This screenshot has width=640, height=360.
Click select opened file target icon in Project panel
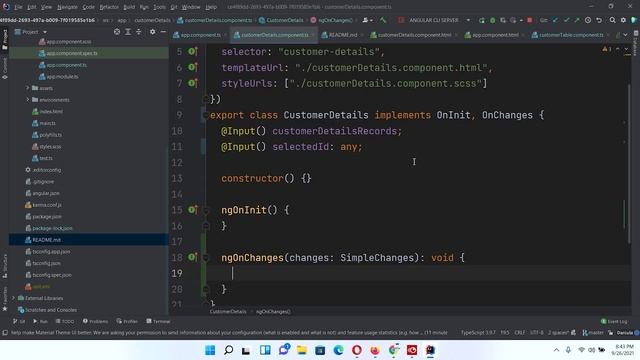point(117,32)
